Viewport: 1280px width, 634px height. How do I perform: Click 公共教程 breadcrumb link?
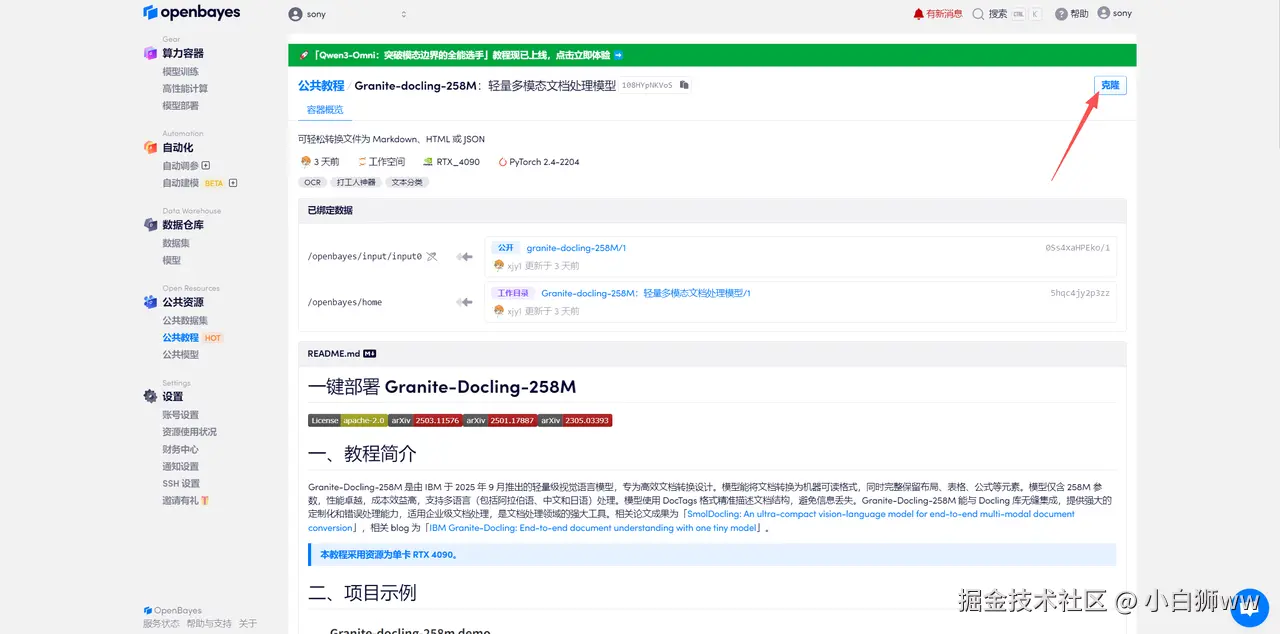pyautogui.click(x=321, y=86)
